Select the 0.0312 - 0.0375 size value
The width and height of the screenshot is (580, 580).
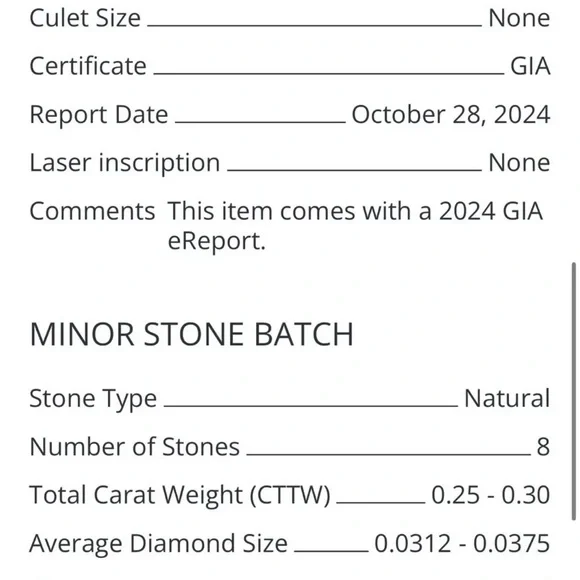(x=462, y=543)
